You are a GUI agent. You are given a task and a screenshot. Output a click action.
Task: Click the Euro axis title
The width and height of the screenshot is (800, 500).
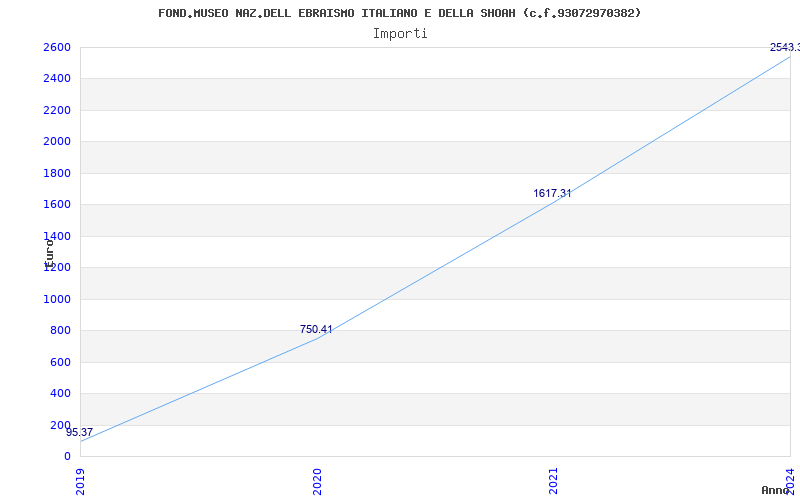[x=49, y=254]
